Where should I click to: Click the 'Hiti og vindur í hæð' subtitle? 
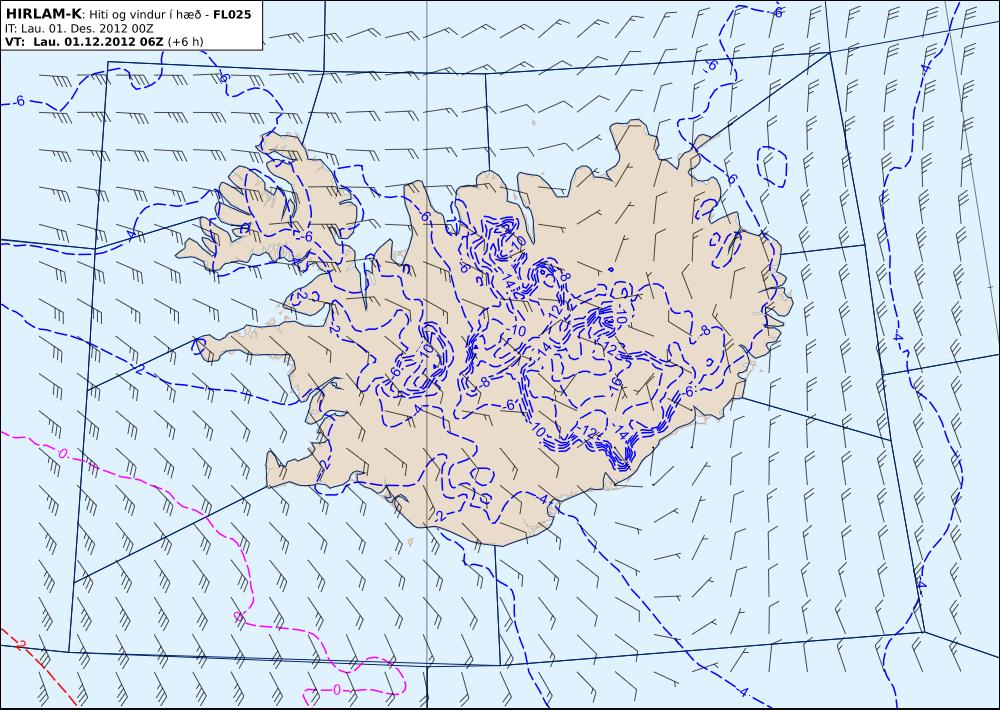coord(144,15)
